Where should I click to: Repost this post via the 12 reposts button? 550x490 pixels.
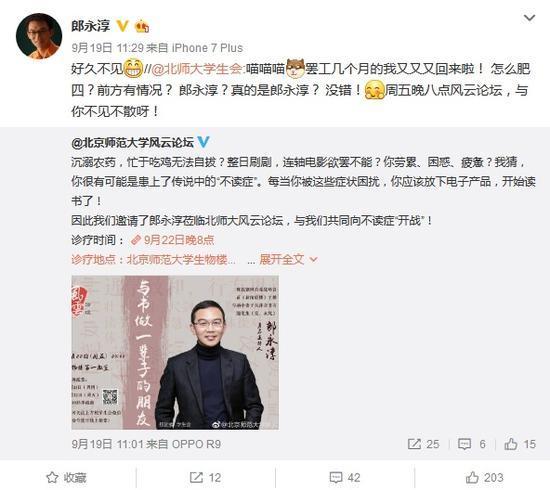[x=205, y=477]
